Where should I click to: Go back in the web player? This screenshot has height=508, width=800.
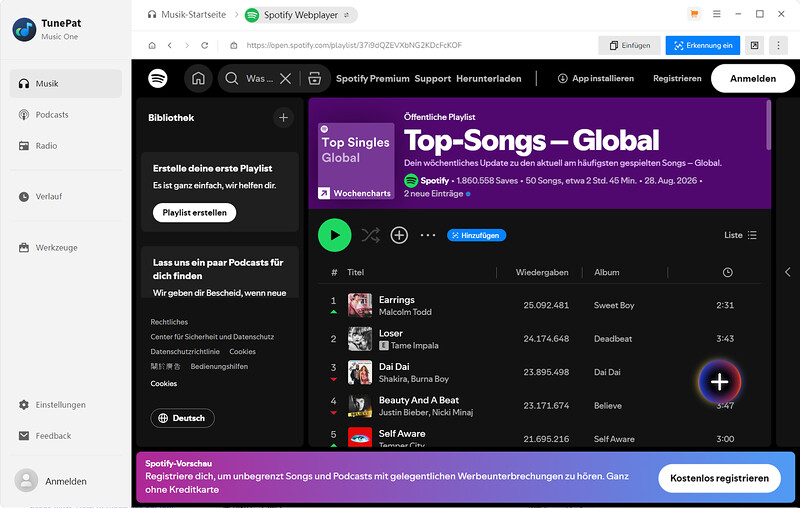pos(169,45)
